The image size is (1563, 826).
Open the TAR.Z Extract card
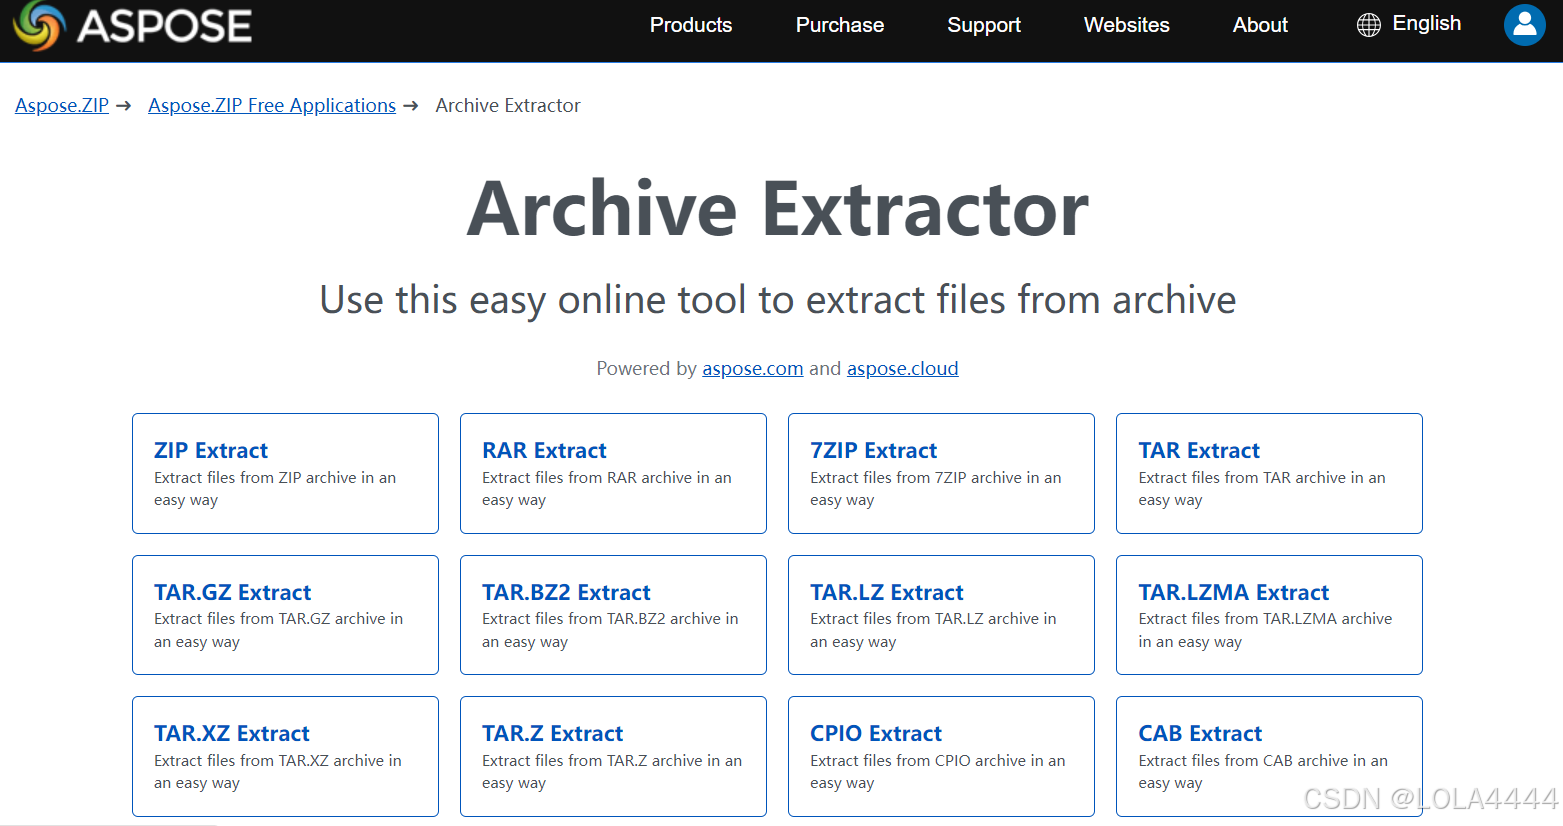[x=613, y=756]
